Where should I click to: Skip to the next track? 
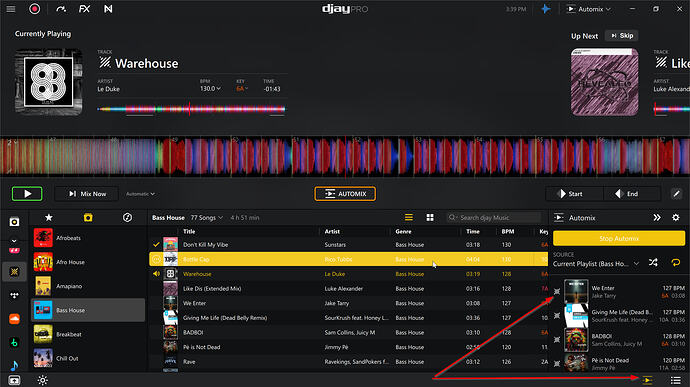622,36
